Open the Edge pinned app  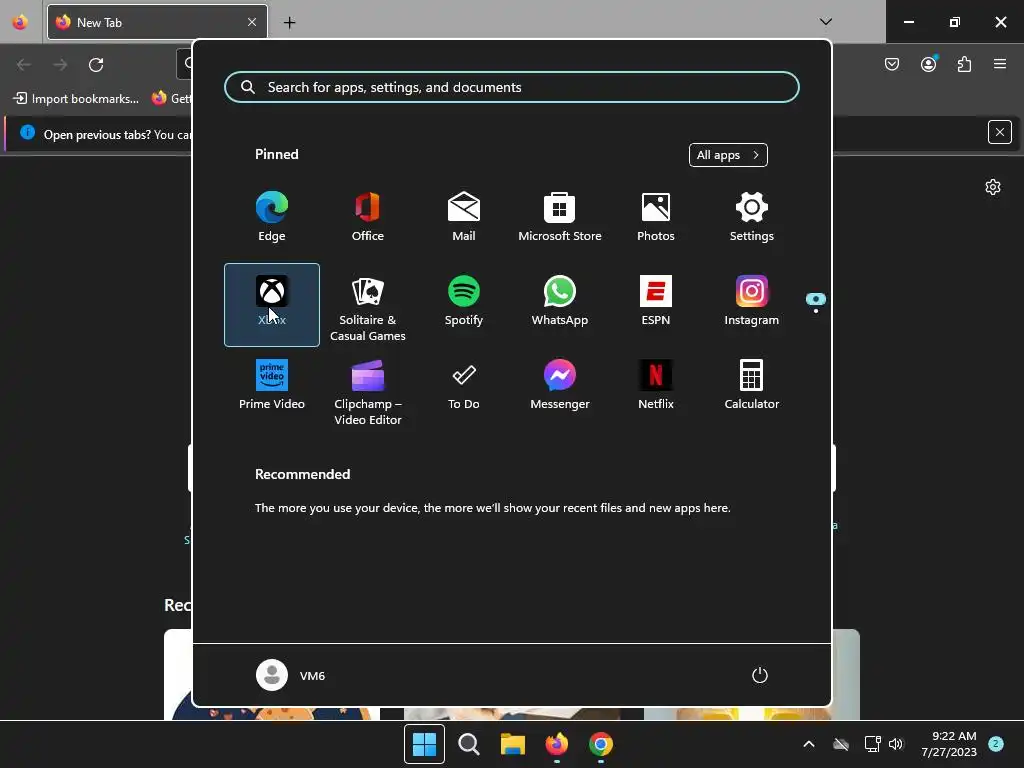pos(272,217)
